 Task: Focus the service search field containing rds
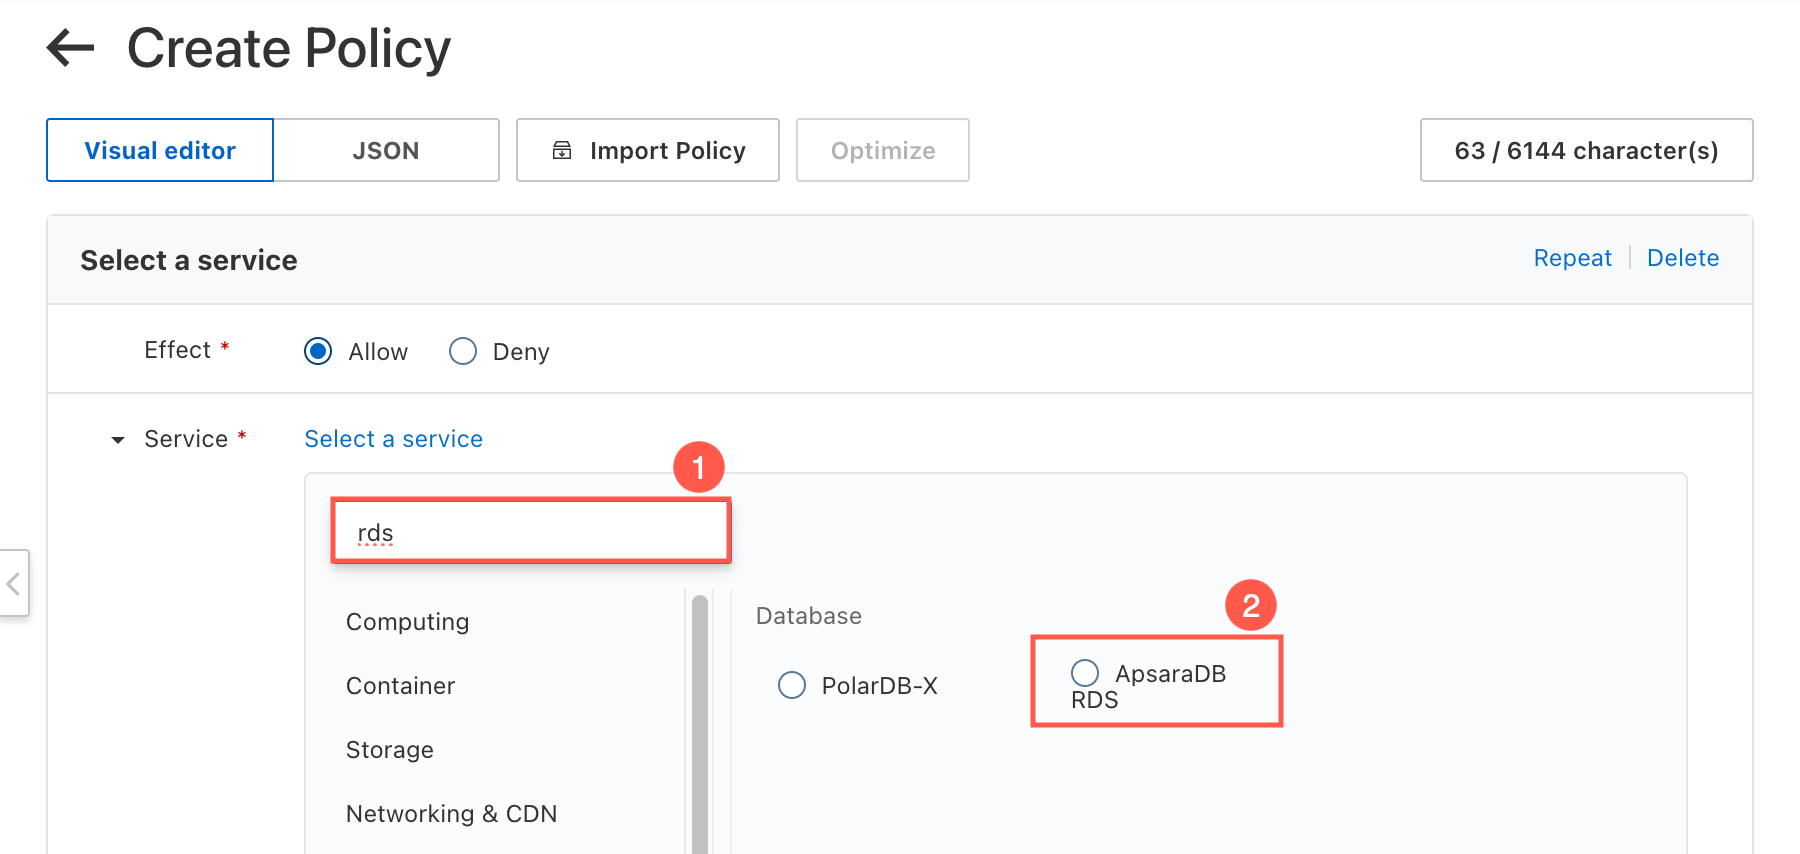[531, 531]
